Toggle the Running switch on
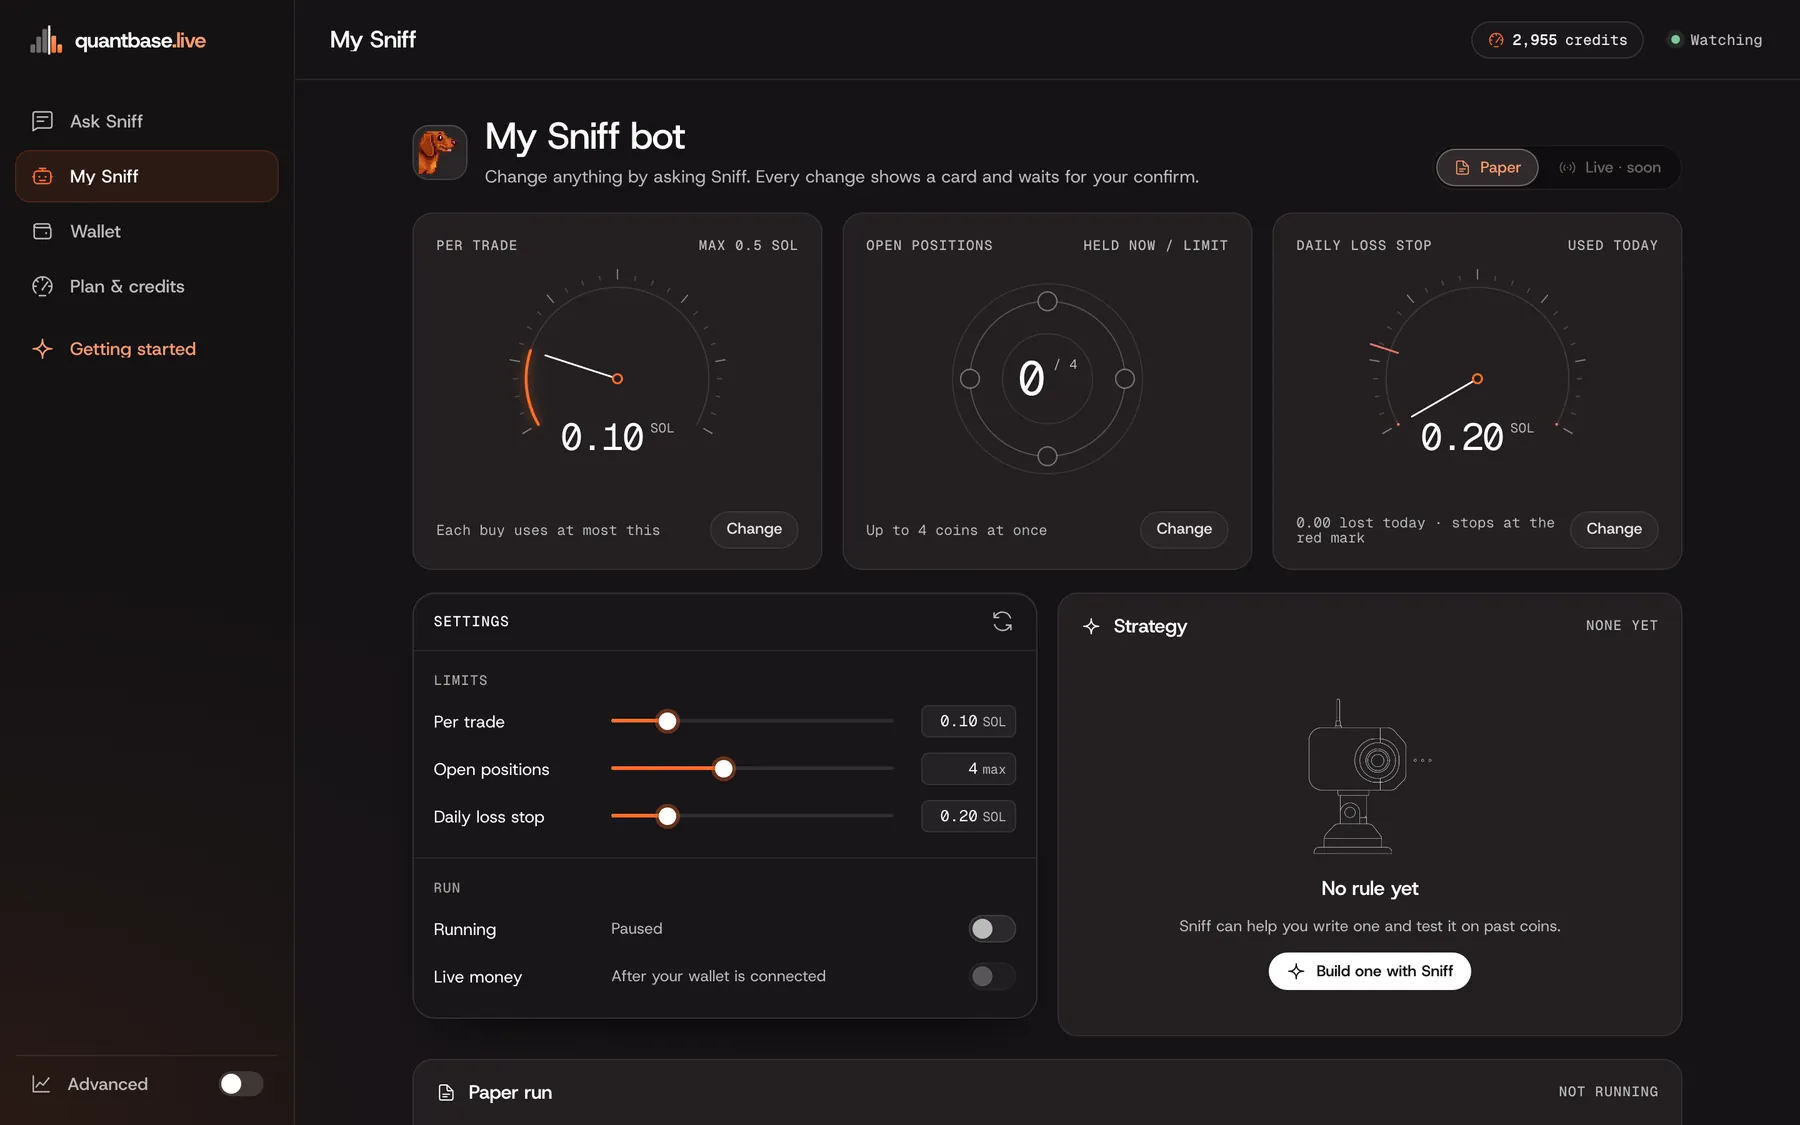Viewport: 1800px width, 1125px height. tap(992, 929)
